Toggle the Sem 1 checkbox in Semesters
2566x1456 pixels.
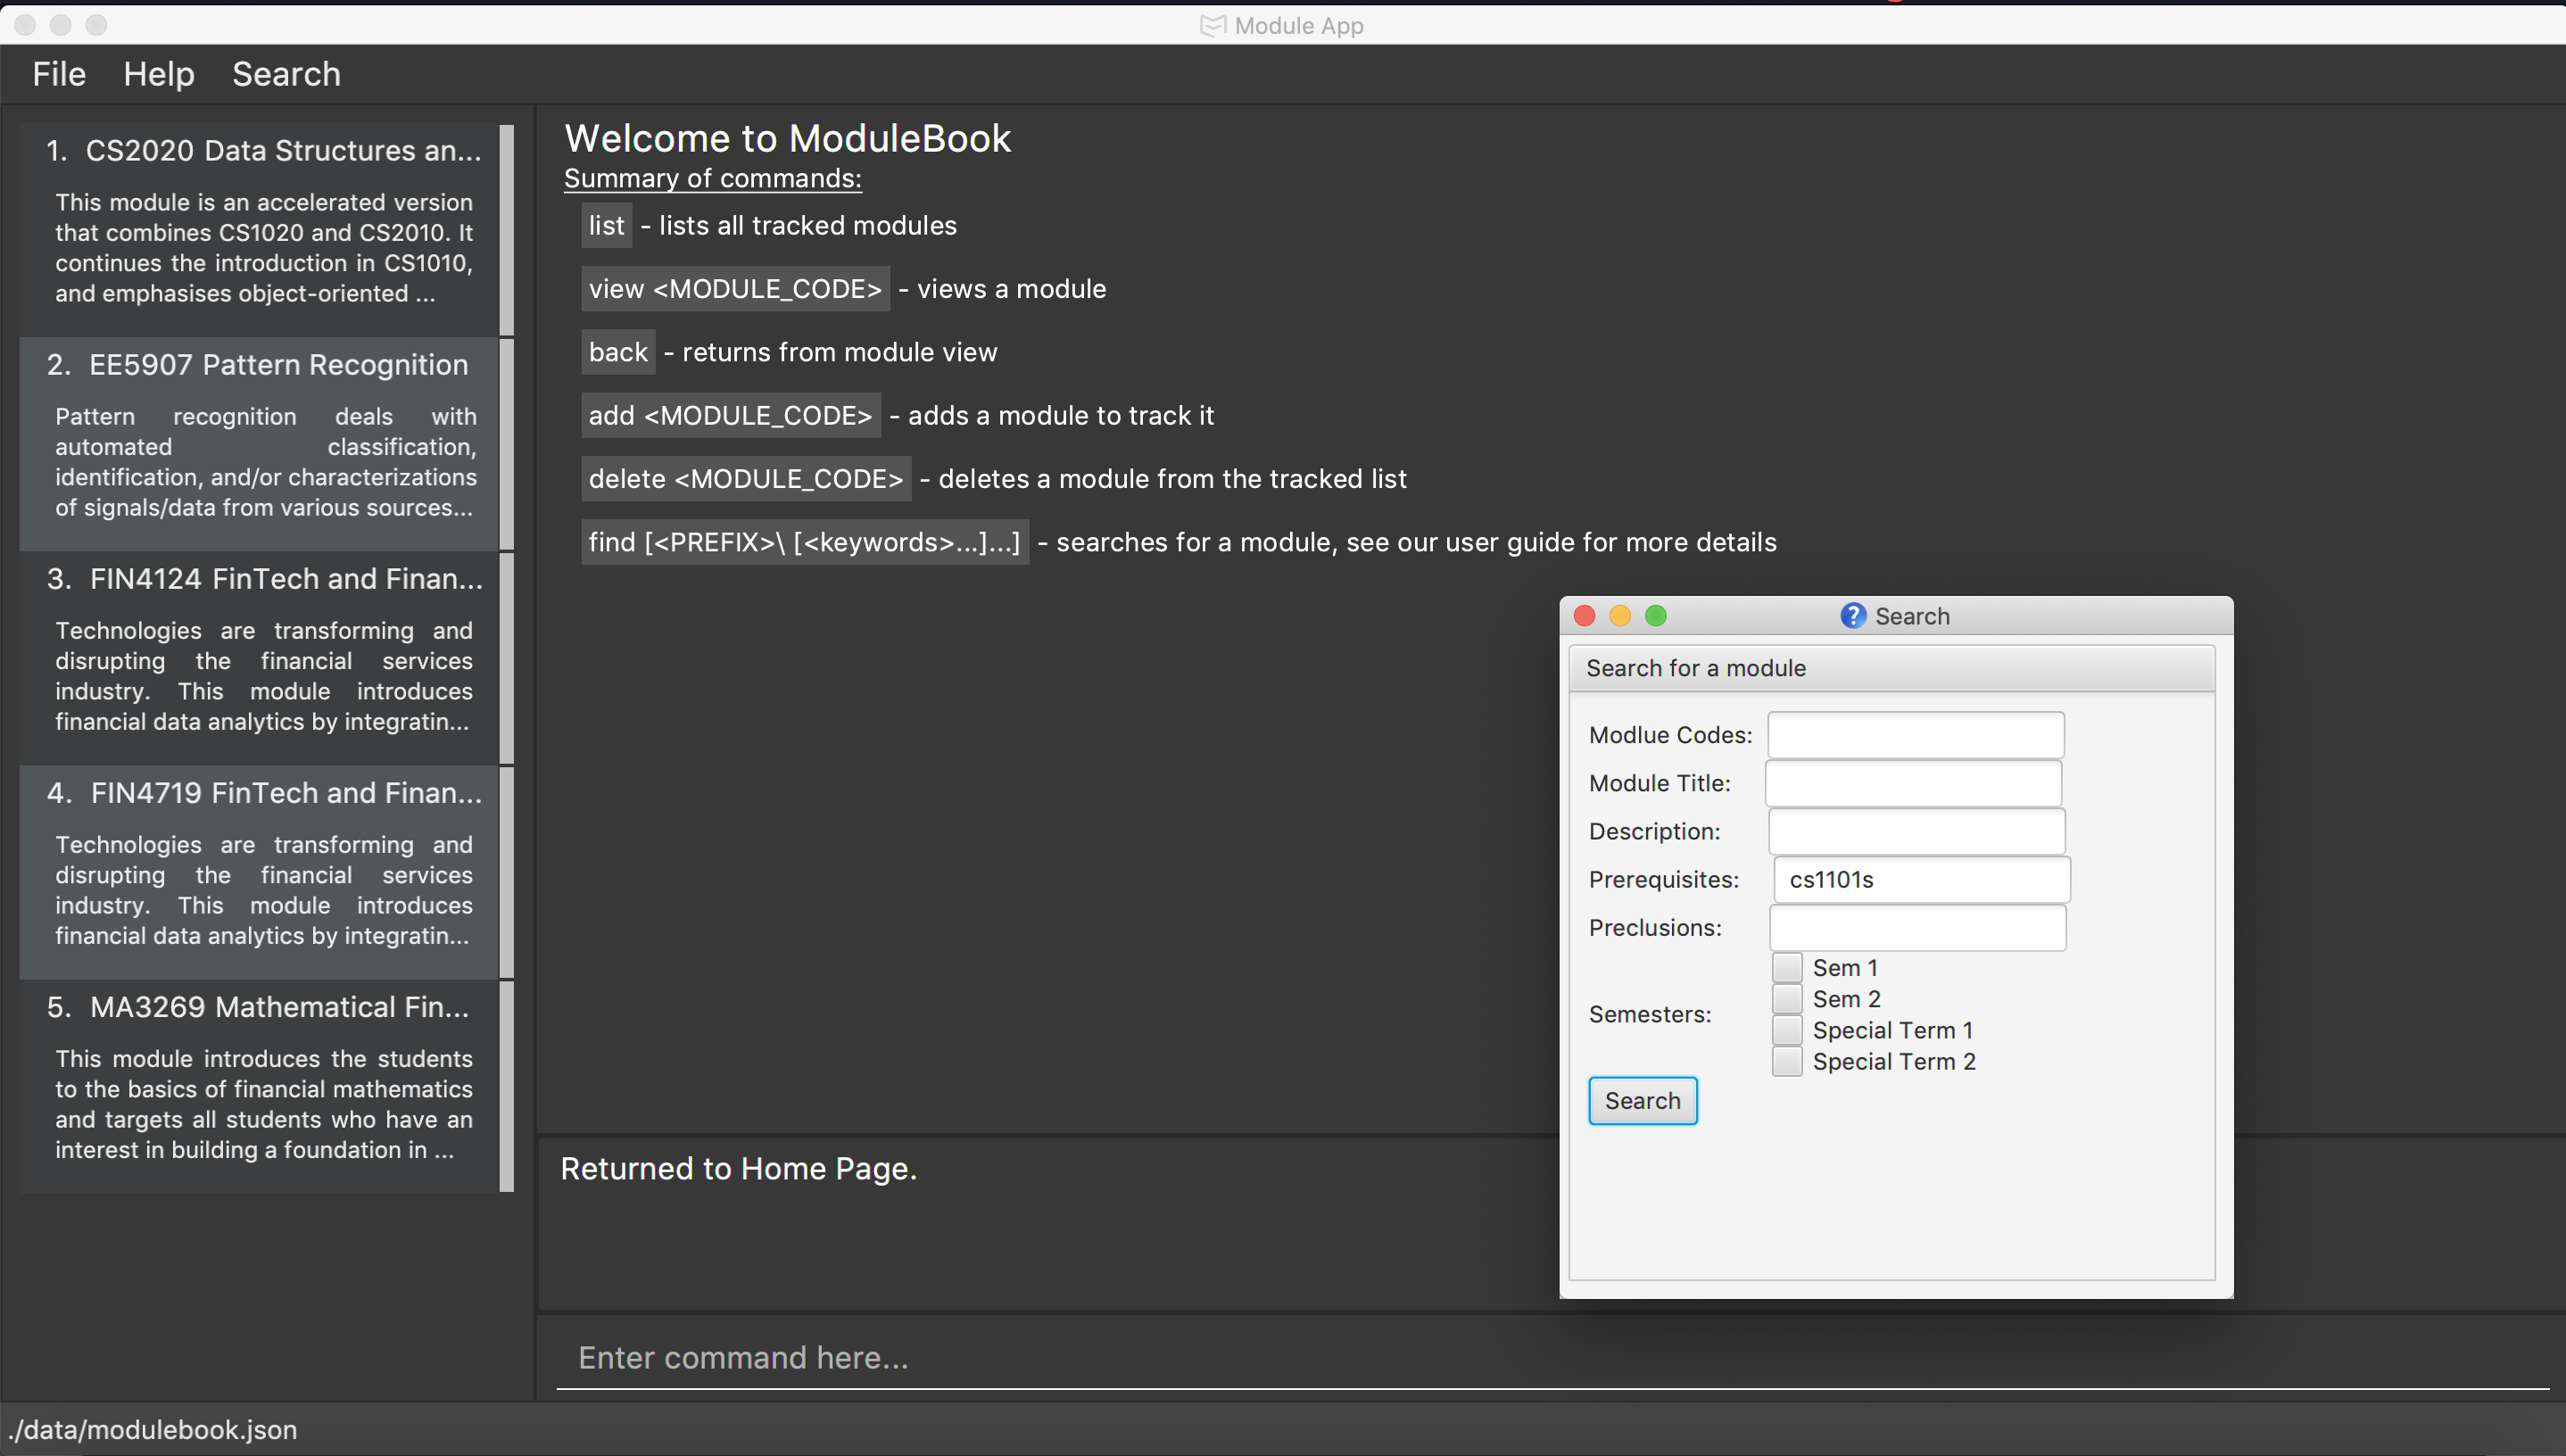coord(1787,968)
